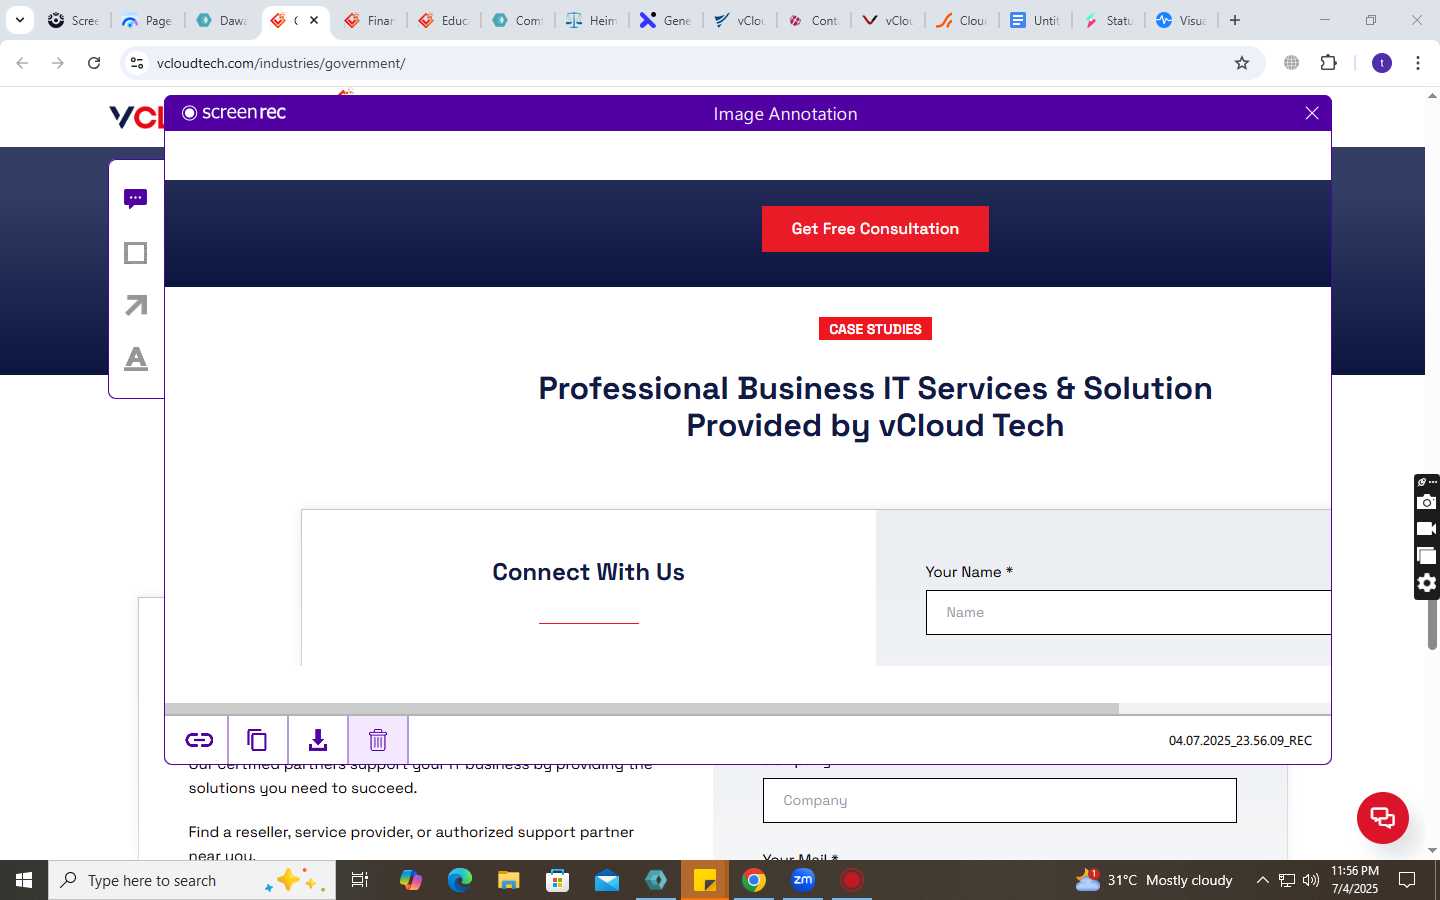Show hidden system tray icons
This screenshot has height=900, width=1440.
pos(1262,880)
